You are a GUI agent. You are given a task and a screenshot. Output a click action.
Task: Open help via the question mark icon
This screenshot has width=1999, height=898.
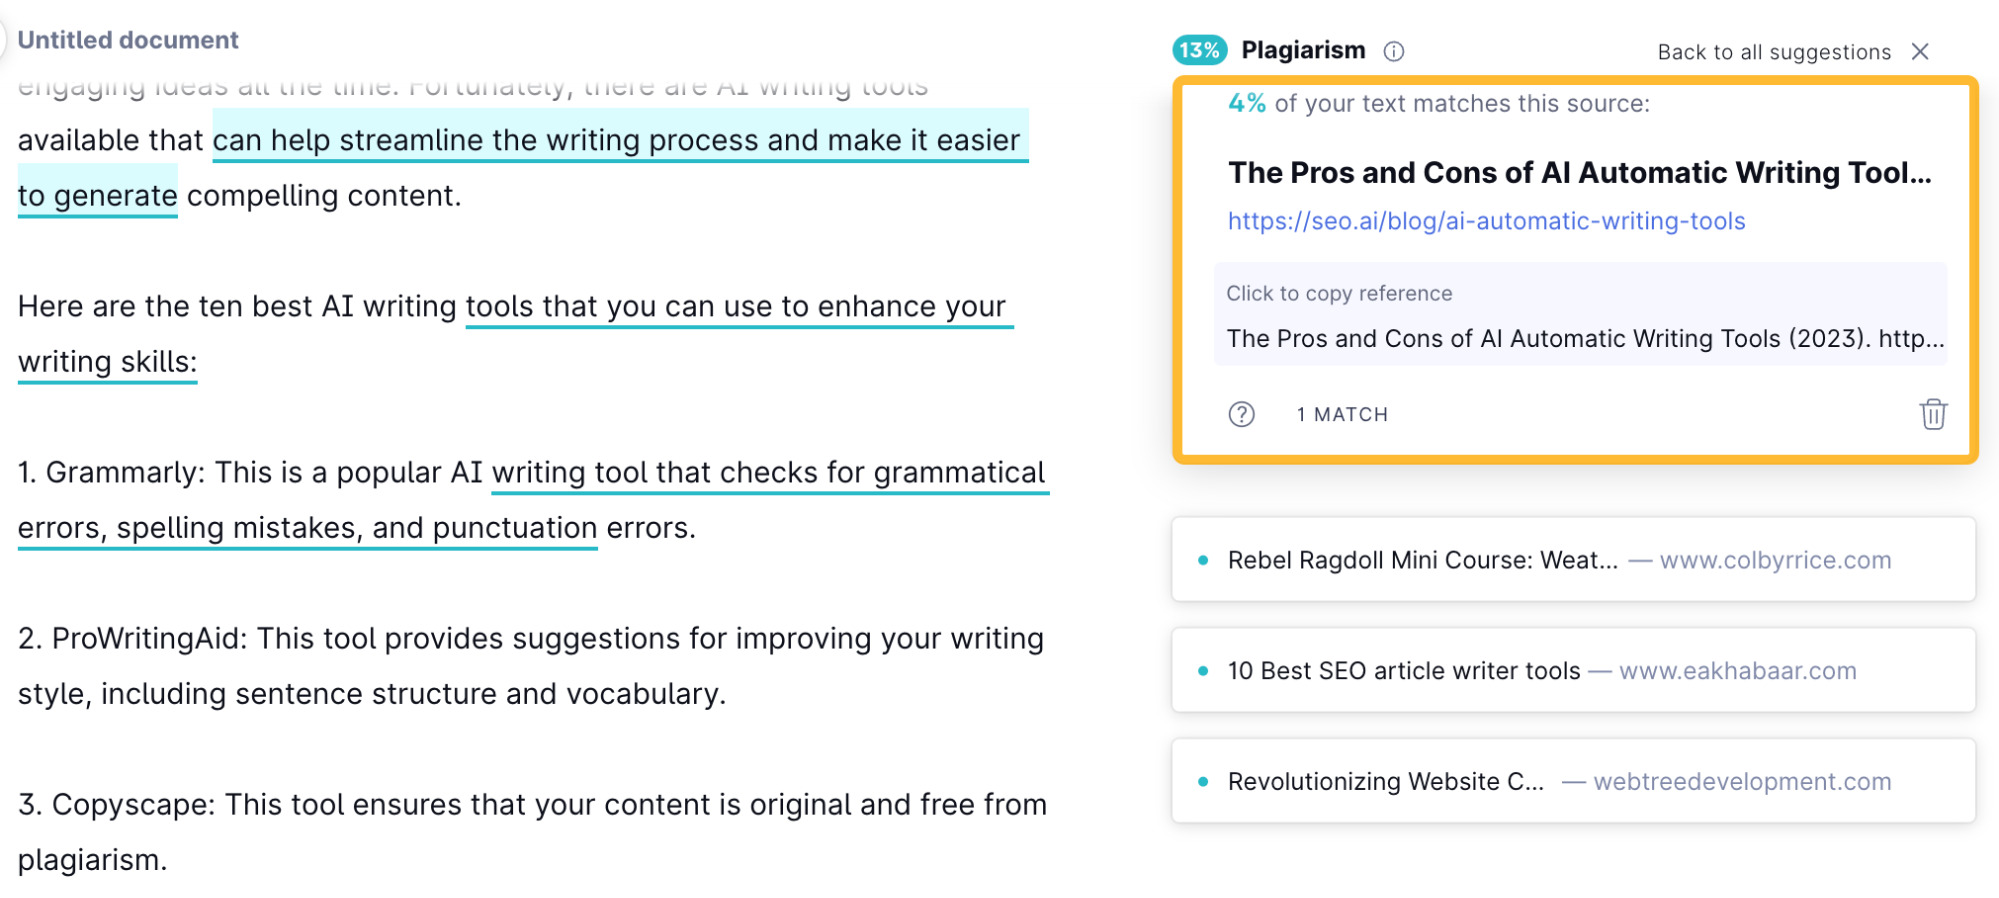[x=1241, y=413]
